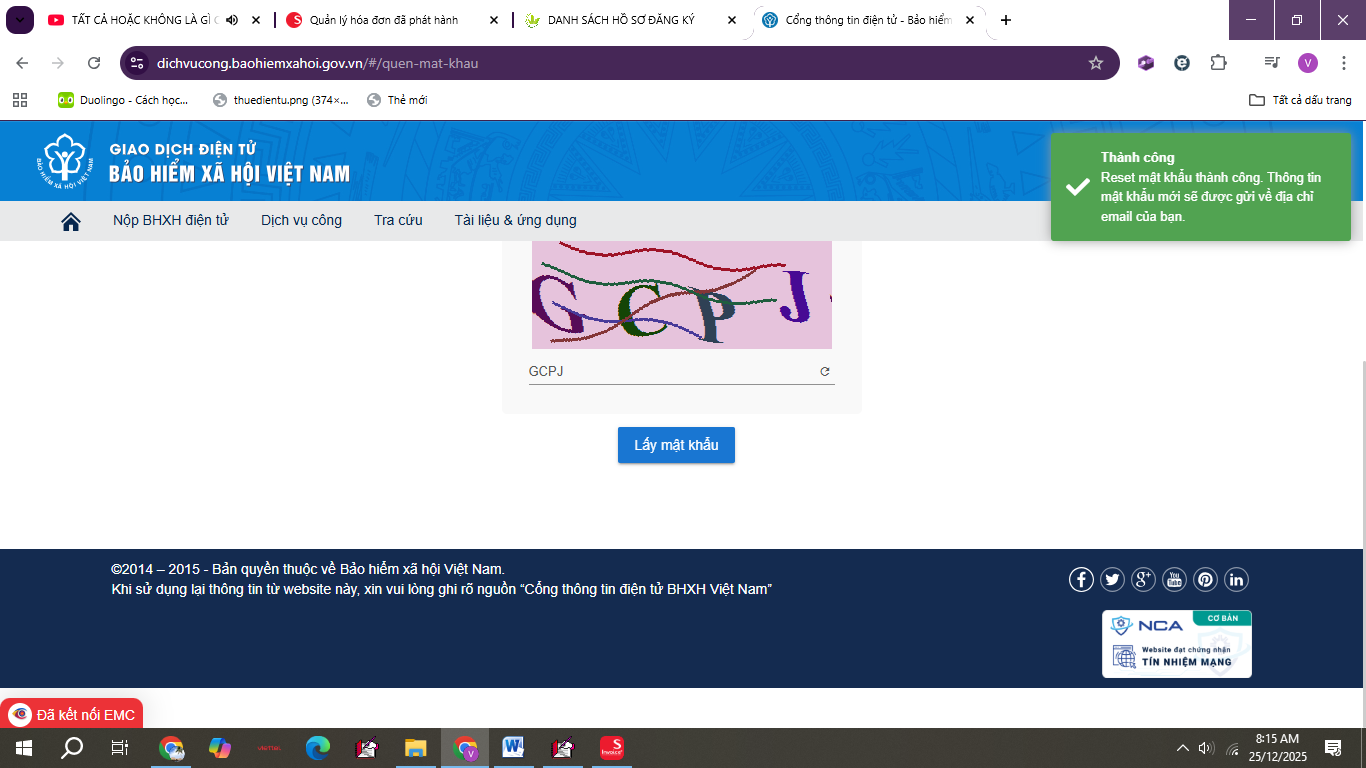Open the Dịch vụ công menu
The image size is (1366, 768).
(x=301, y=221)
